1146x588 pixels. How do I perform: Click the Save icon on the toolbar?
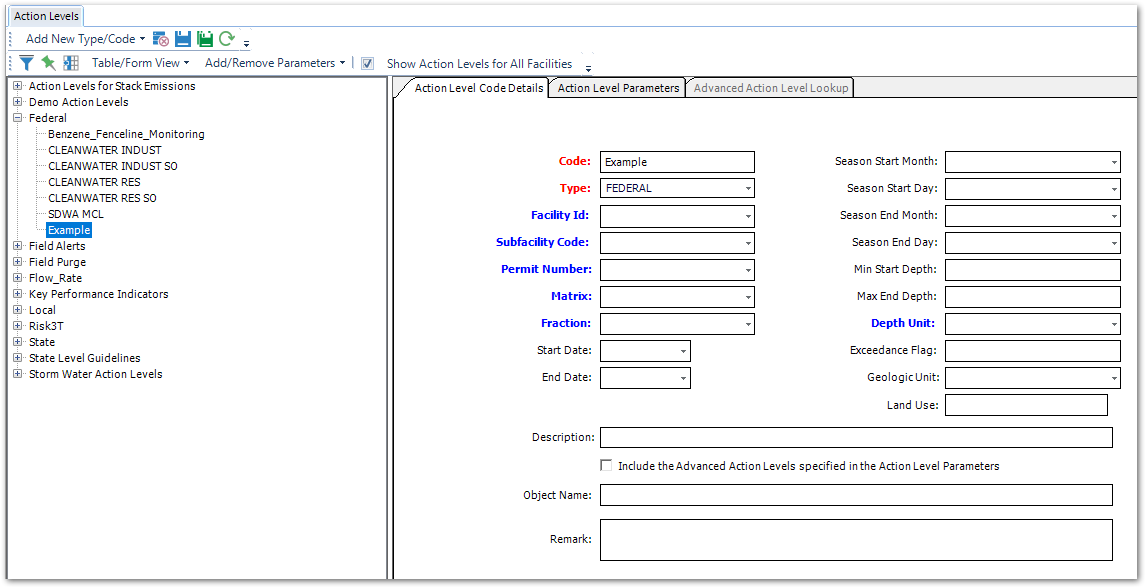pos(183,38)
